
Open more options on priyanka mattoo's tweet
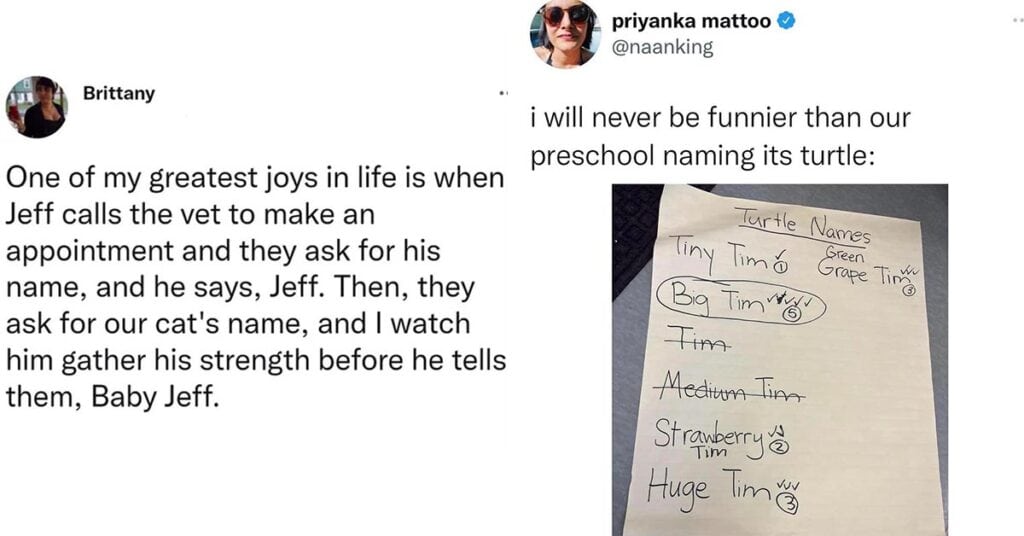(1017, 20)
